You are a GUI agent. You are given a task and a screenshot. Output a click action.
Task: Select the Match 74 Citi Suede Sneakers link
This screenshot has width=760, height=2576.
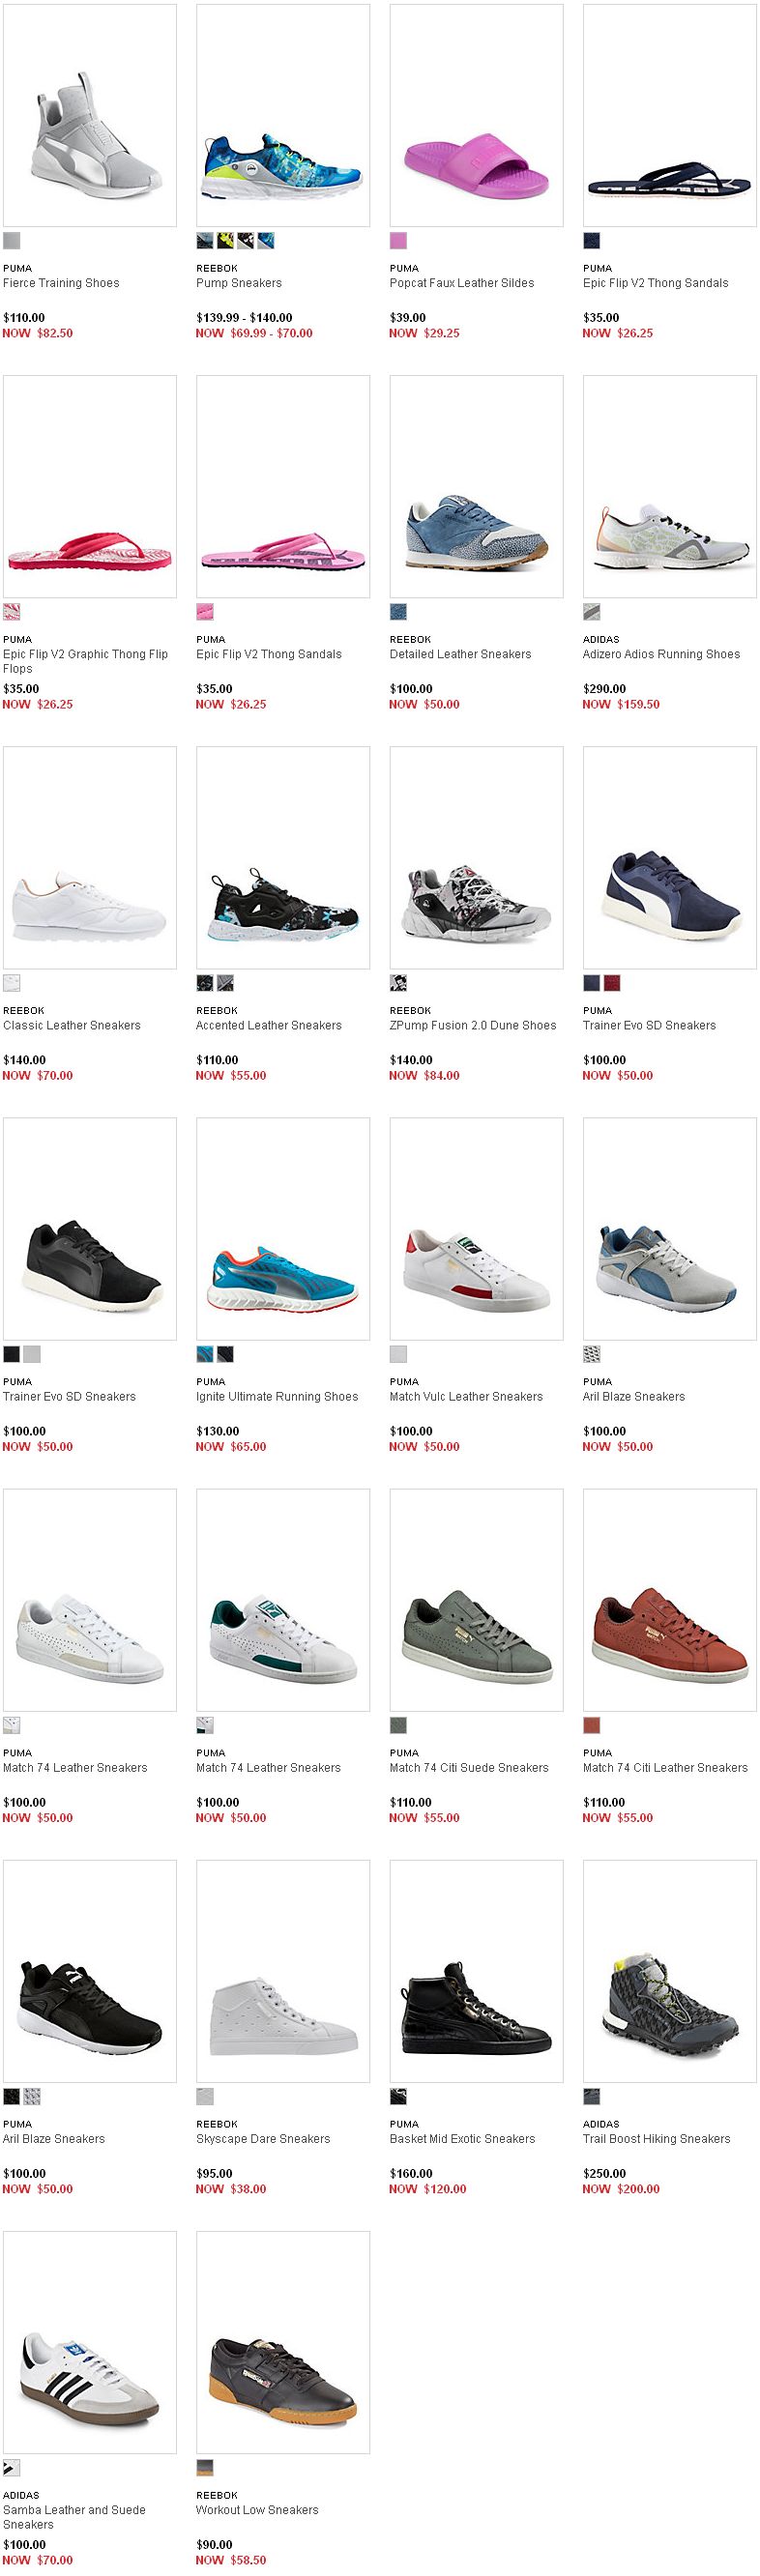click(x=469, y=1767)
